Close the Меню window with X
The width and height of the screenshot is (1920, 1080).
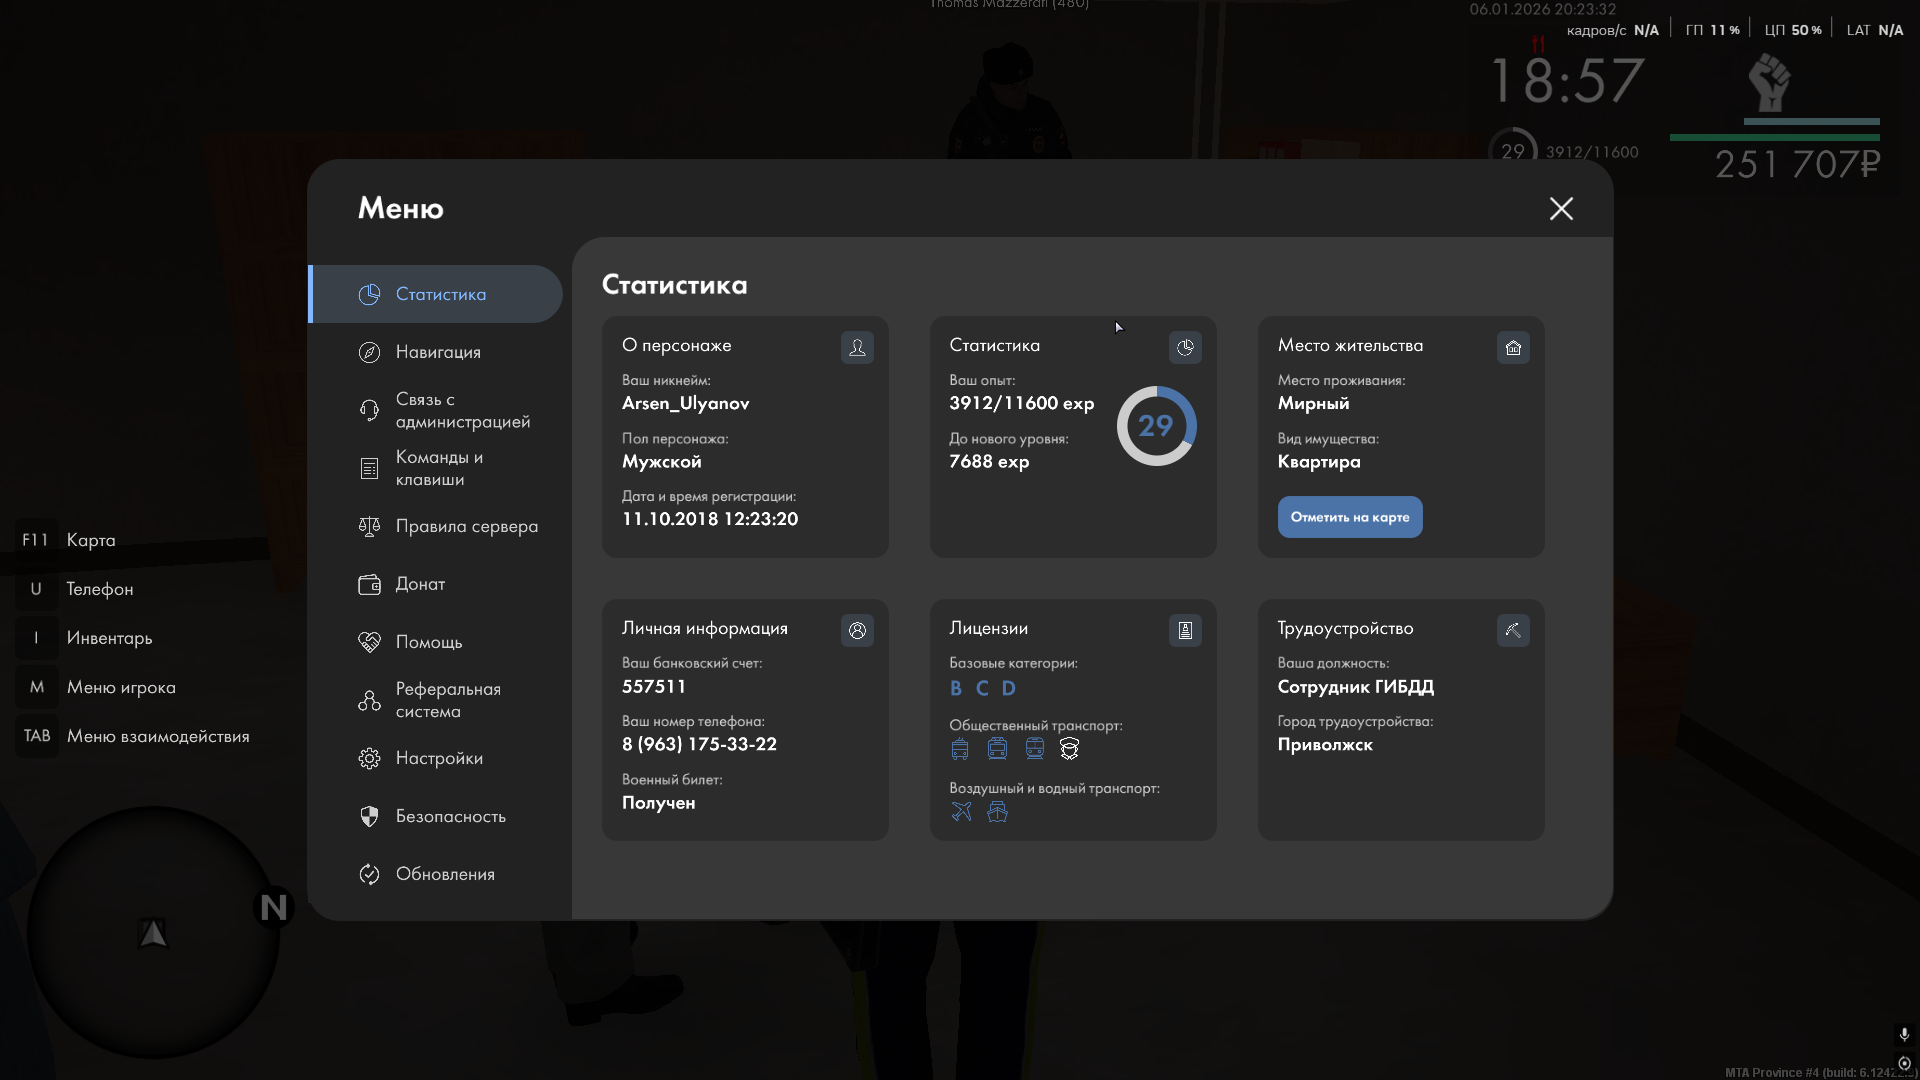pos(1561,208)
